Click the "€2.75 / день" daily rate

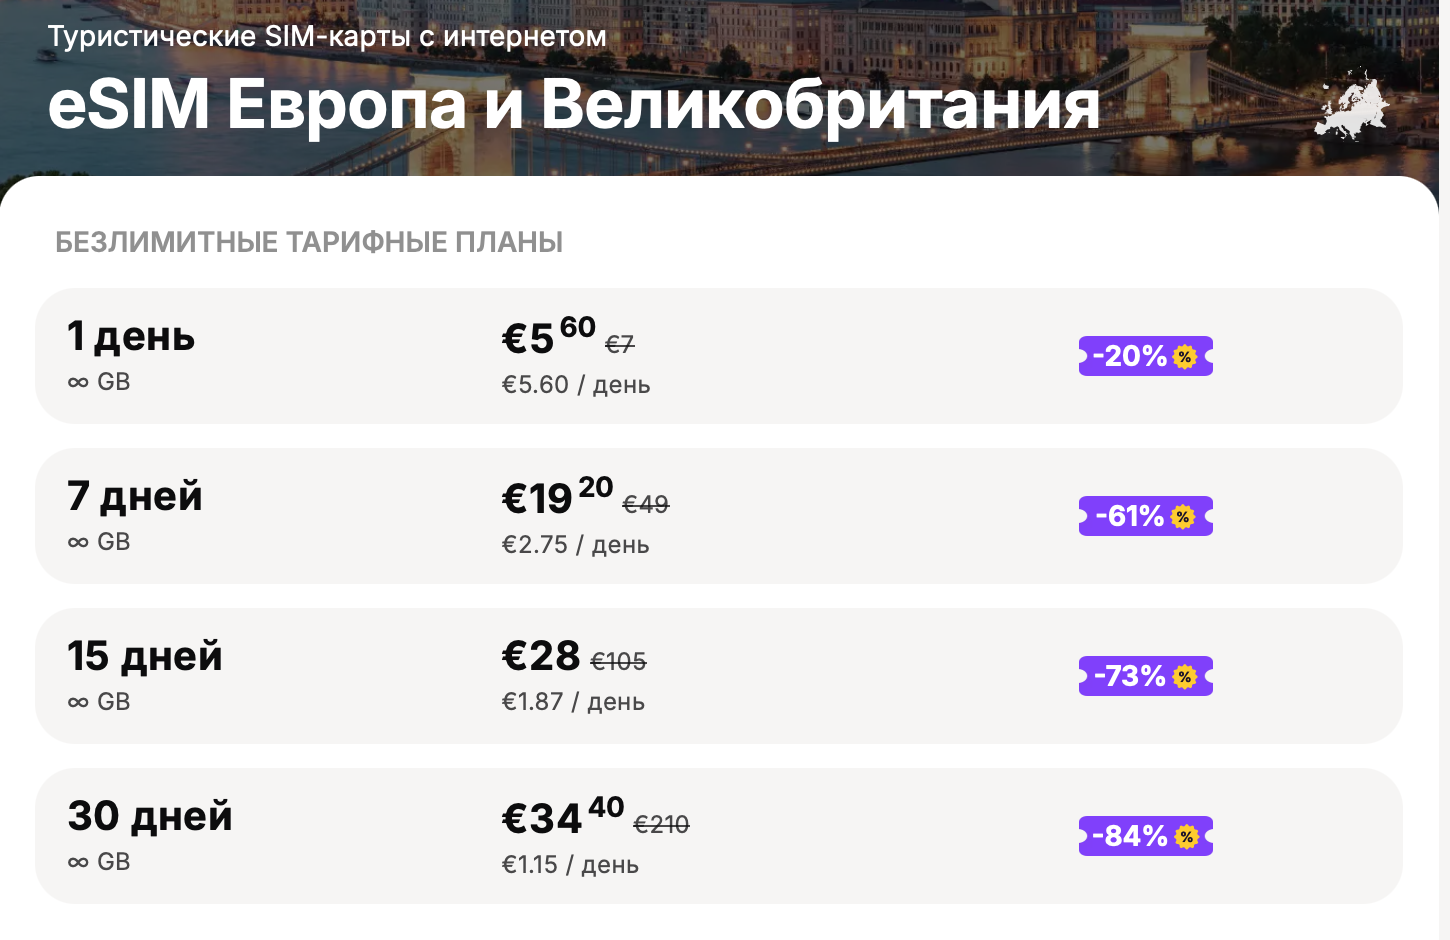pyautogui.click(x=575, y=544)
